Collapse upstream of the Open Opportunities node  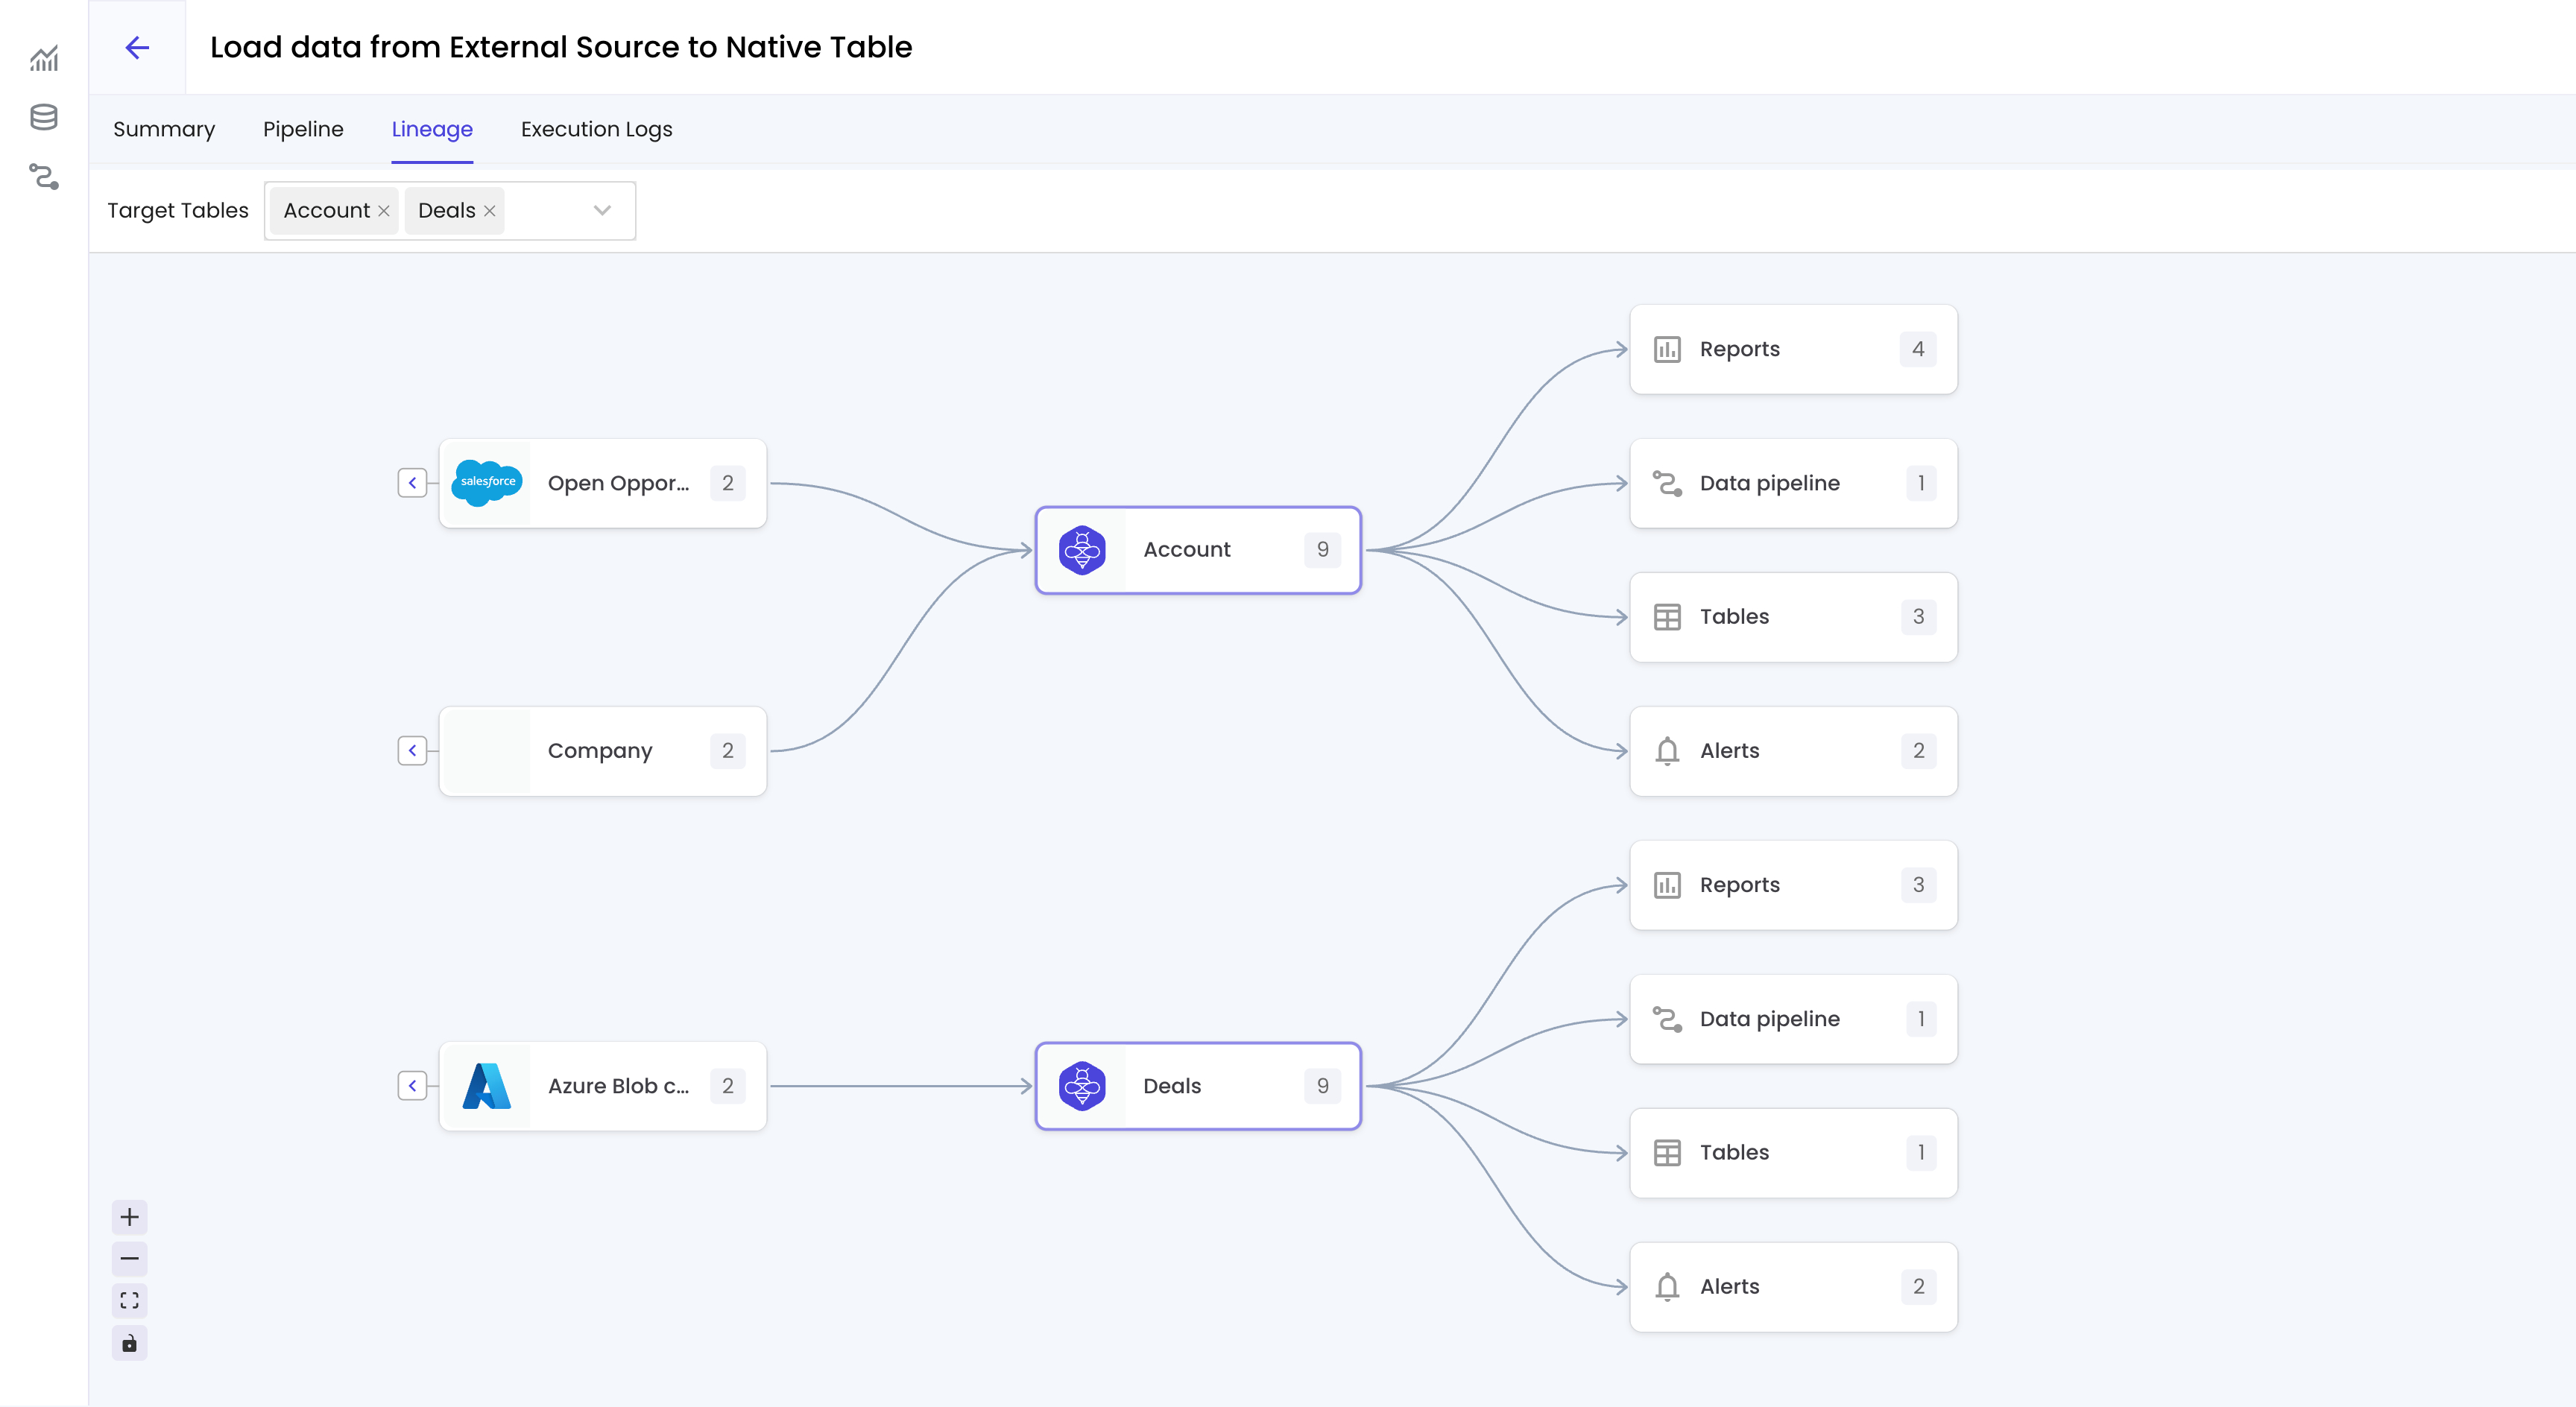412,483
